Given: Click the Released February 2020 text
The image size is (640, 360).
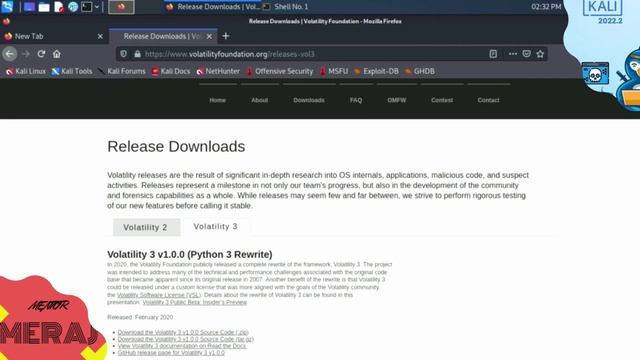Looking at the screenshot, I should [140, 317].
